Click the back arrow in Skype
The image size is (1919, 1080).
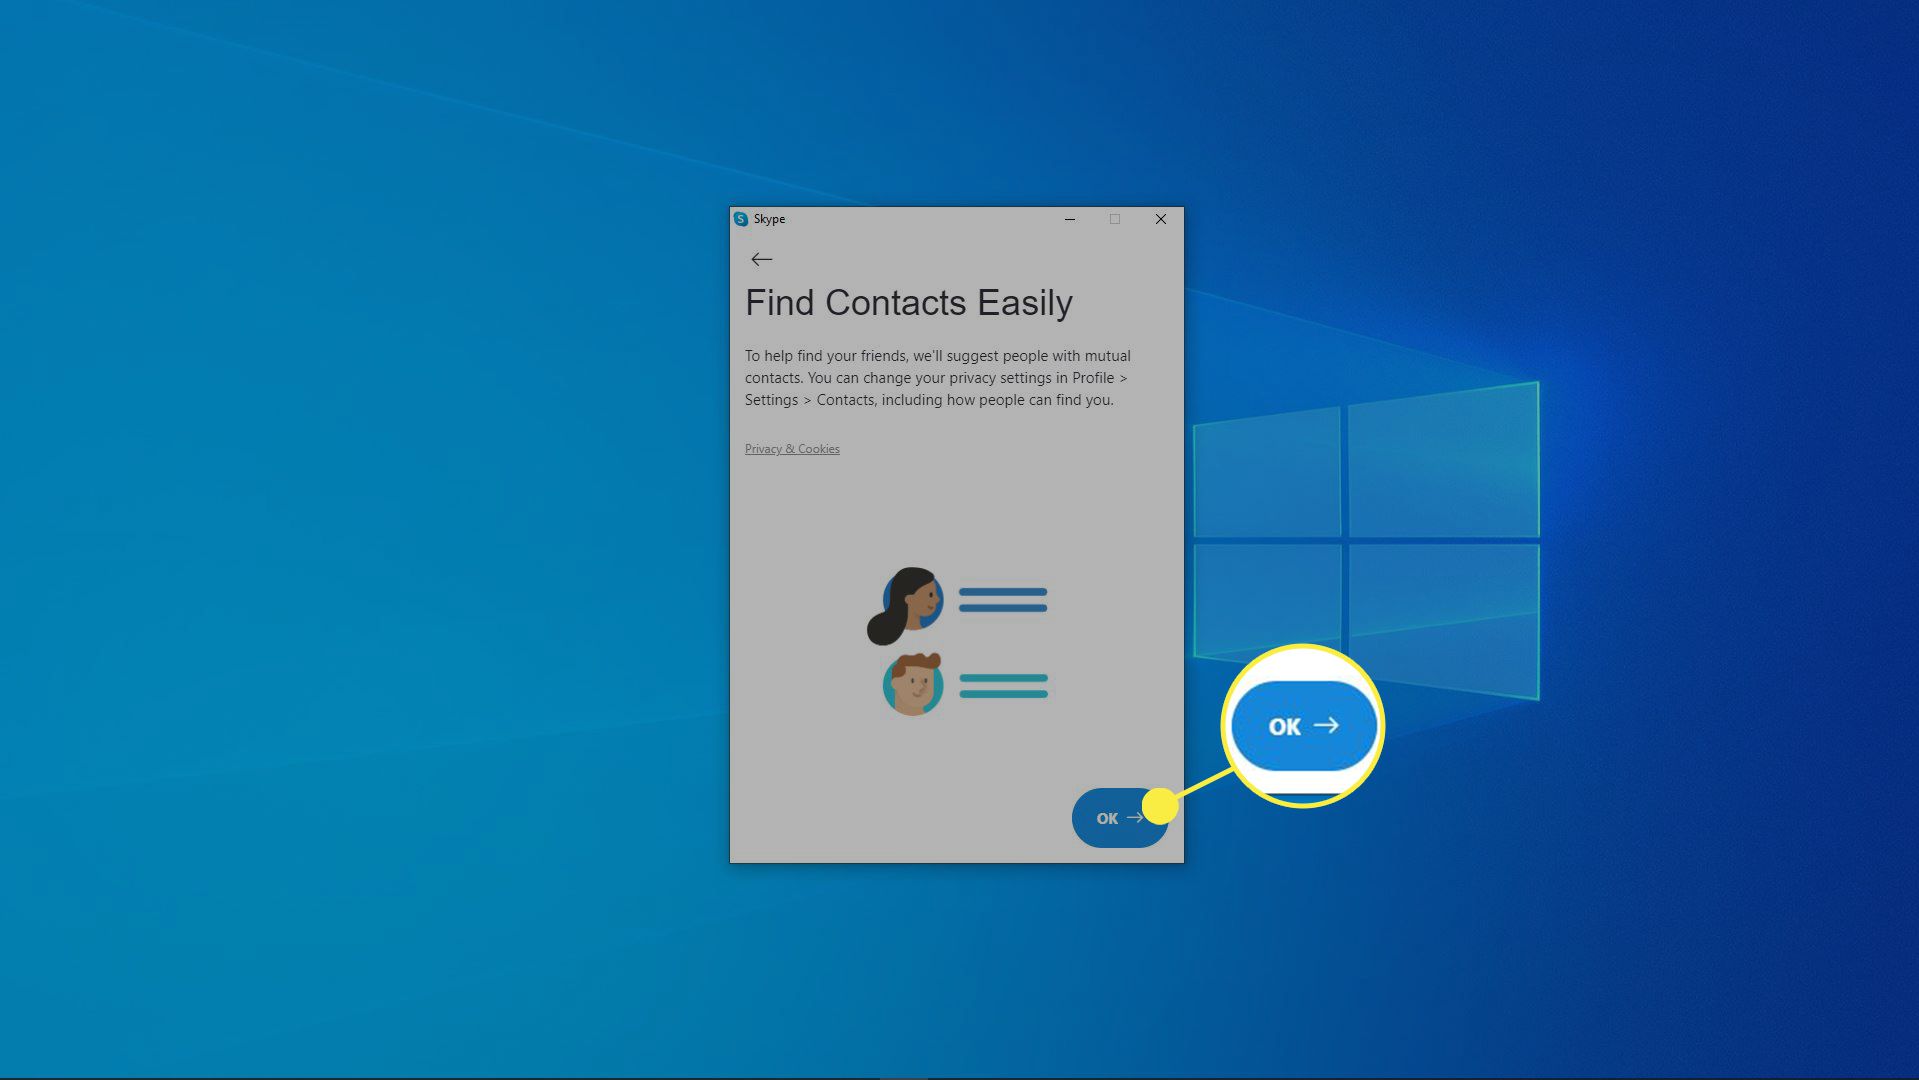761,260
